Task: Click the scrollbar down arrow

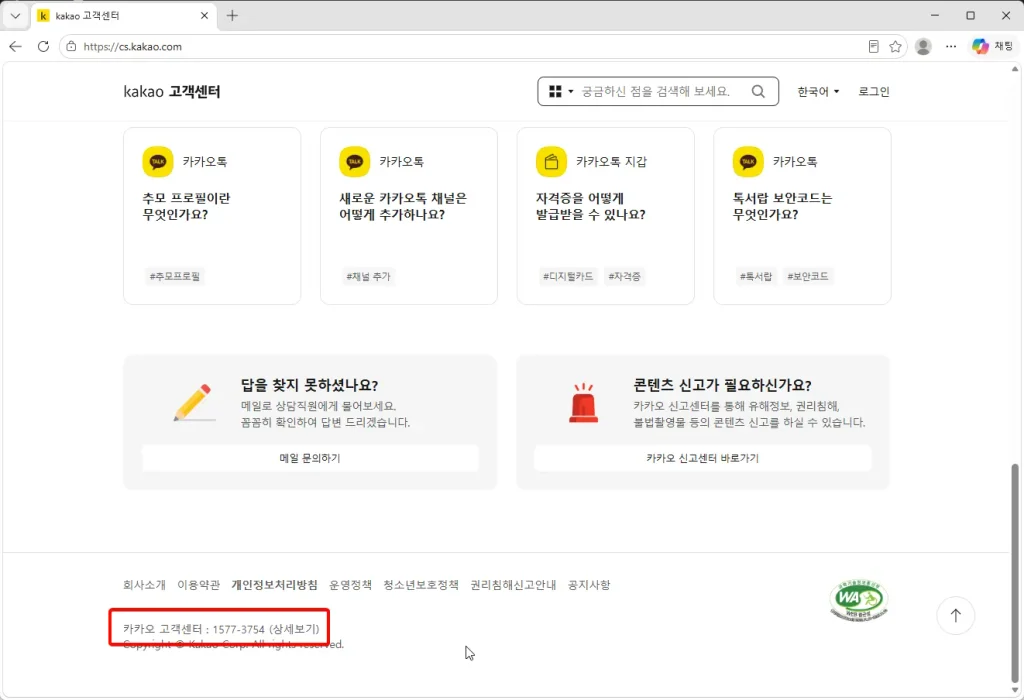Action: (1014, 691)
